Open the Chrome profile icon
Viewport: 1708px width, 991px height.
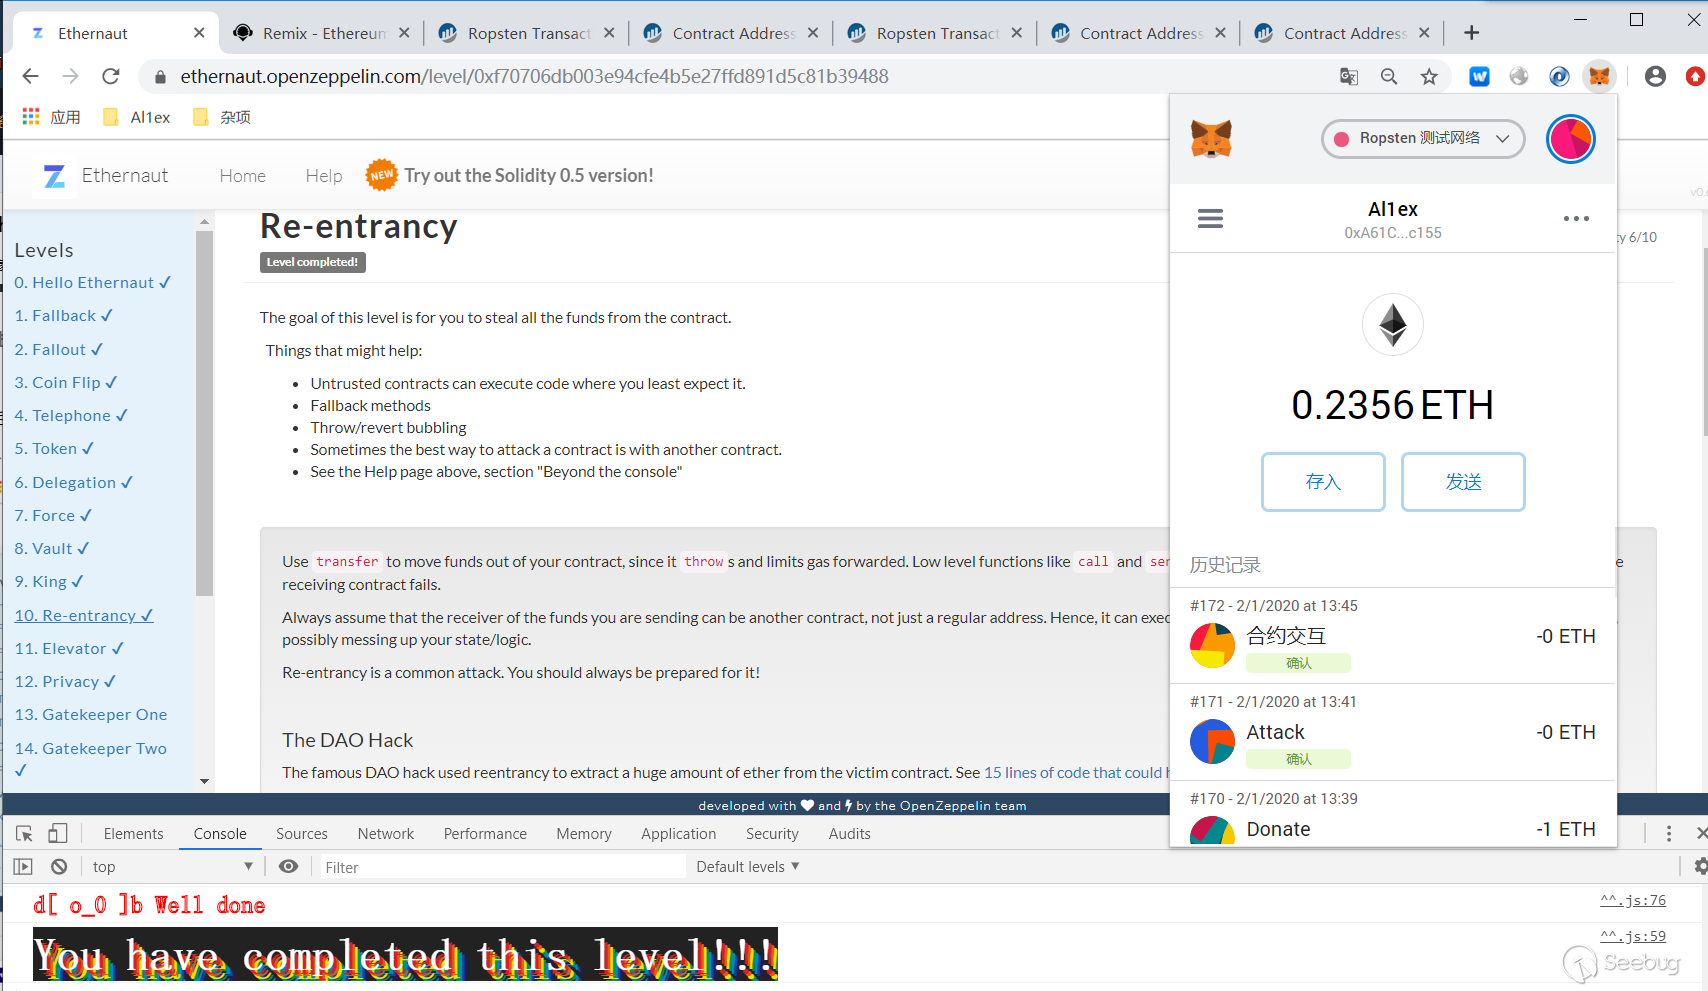[1655, 76]
